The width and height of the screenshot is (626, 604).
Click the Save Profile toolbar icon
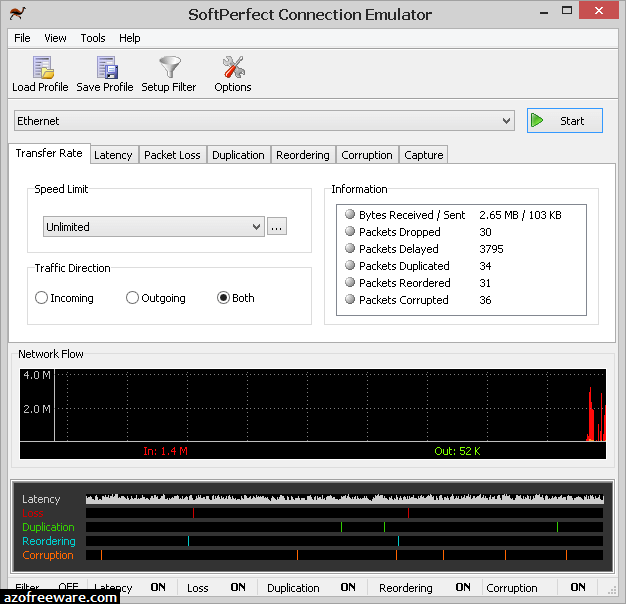pos(107,67)
